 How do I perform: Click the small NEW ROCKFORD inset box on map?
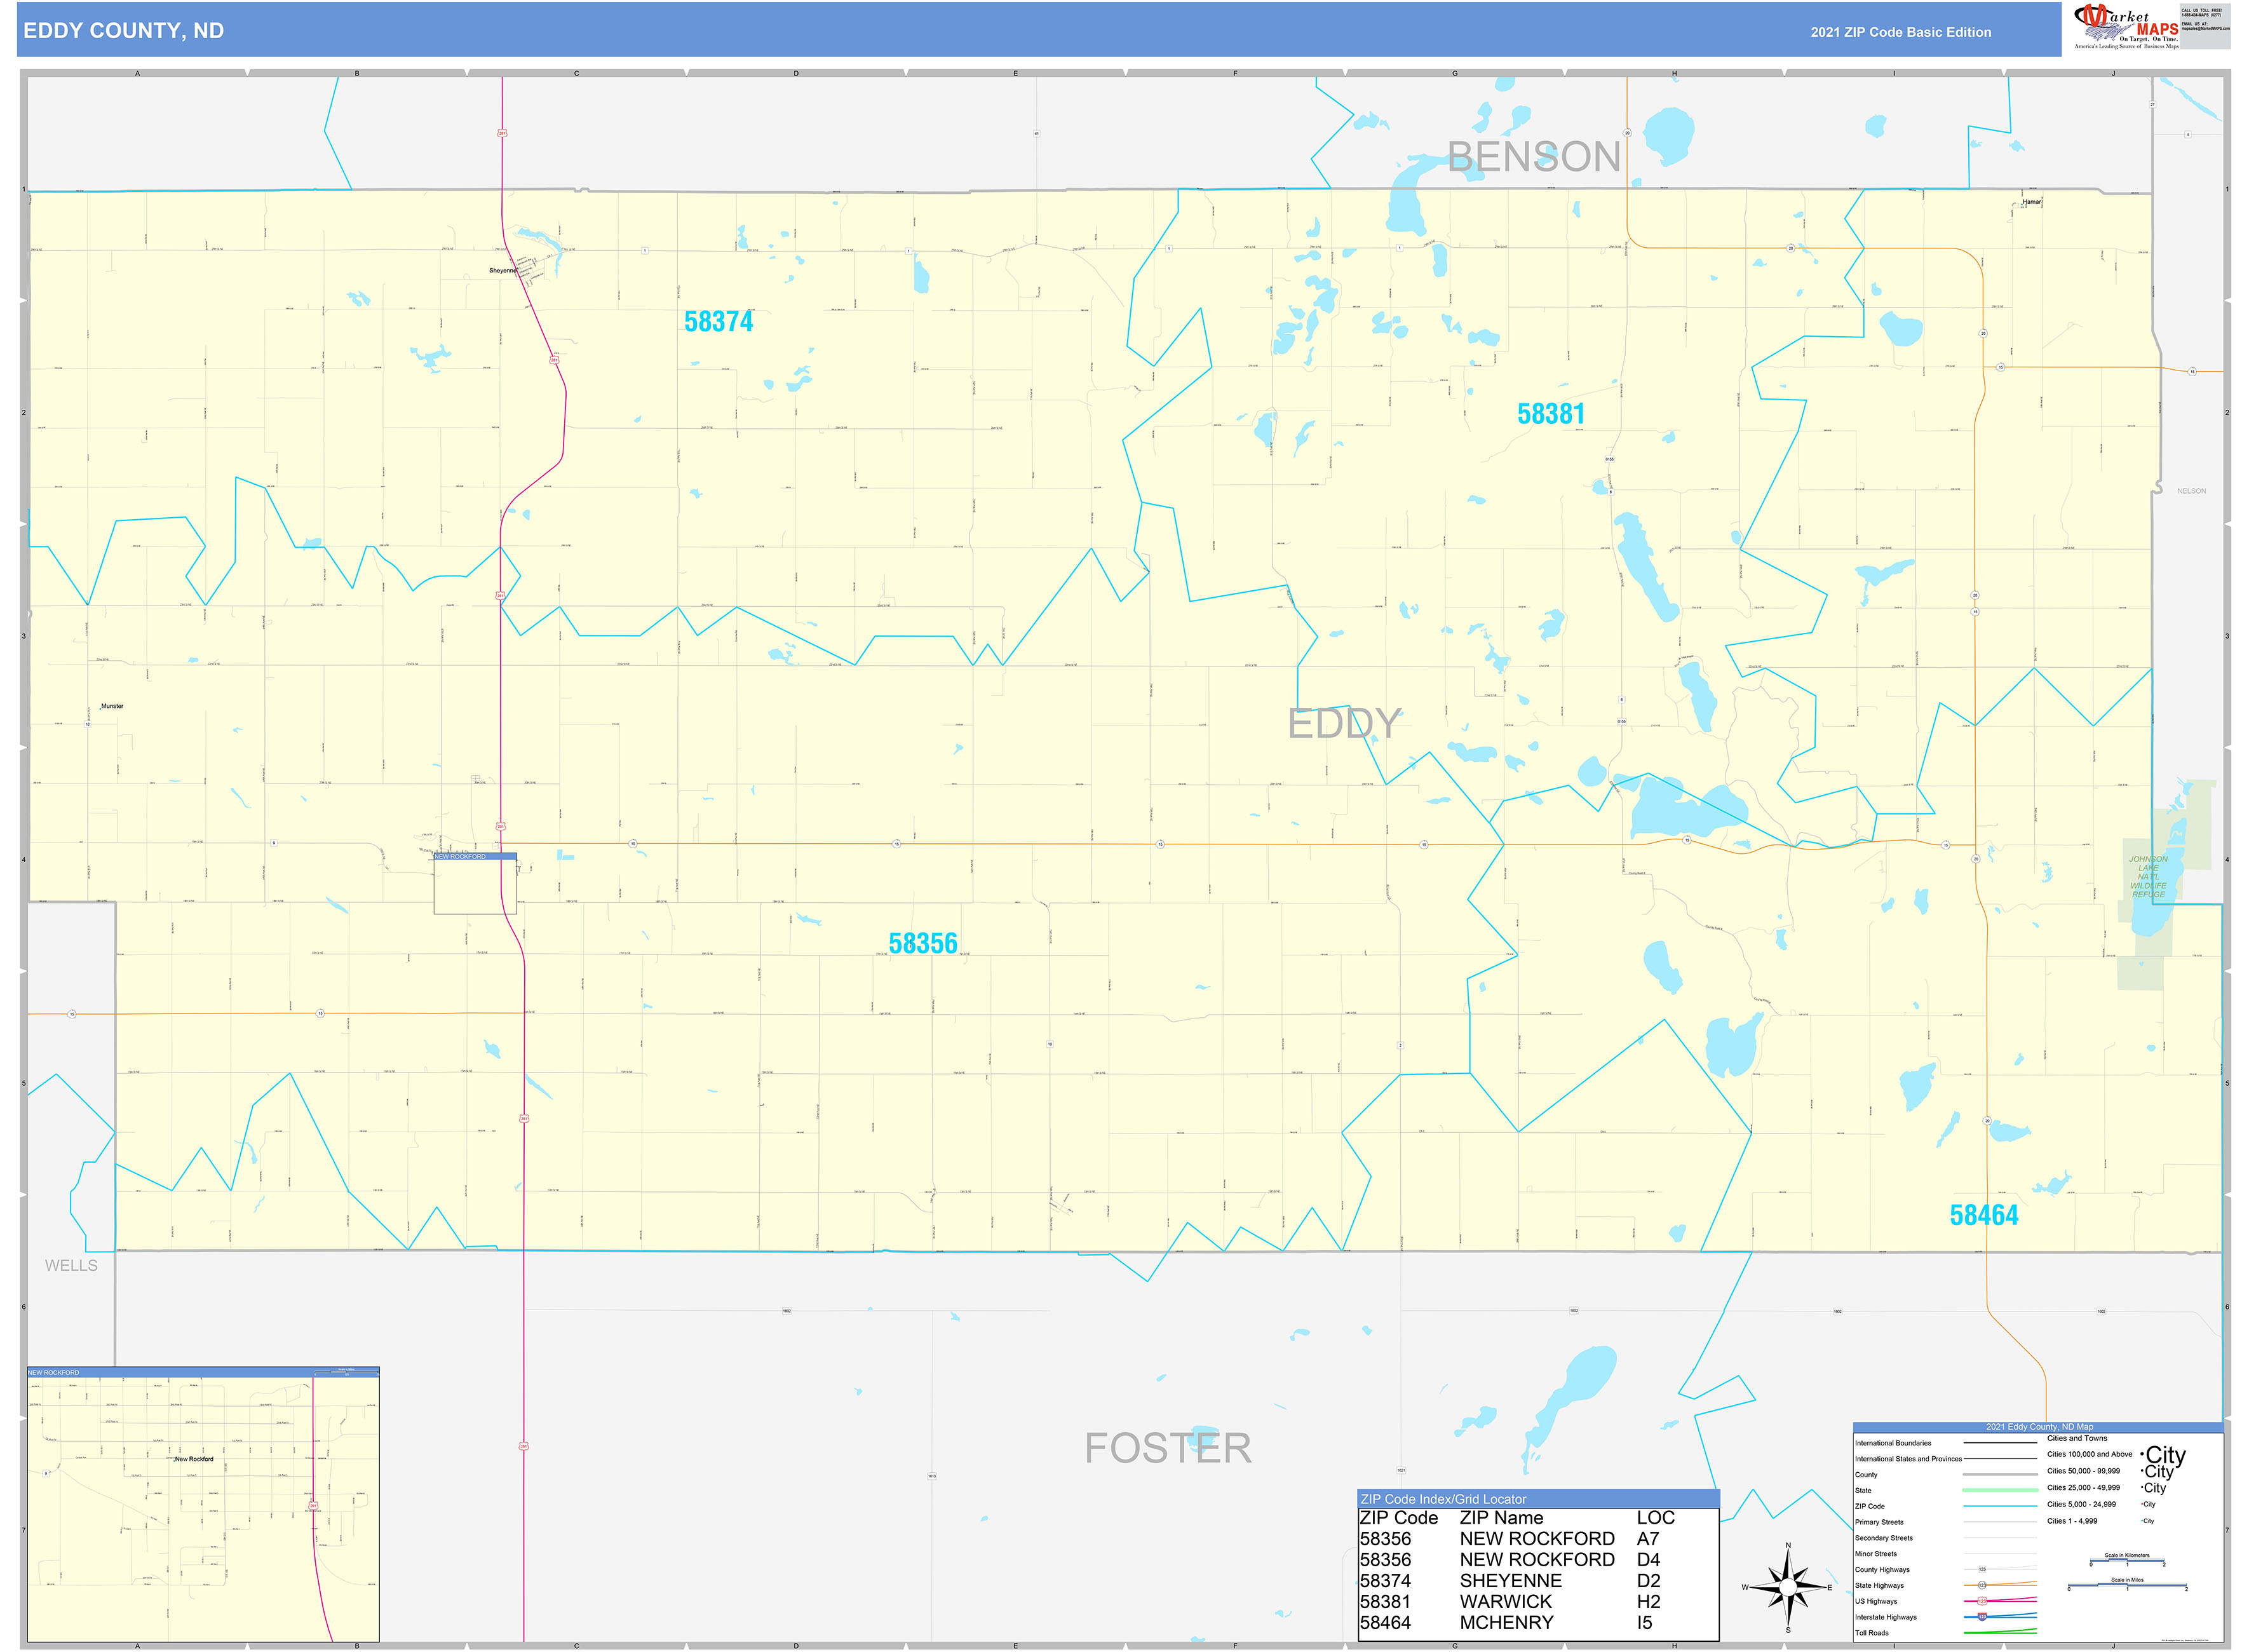(x=475, y=884)
